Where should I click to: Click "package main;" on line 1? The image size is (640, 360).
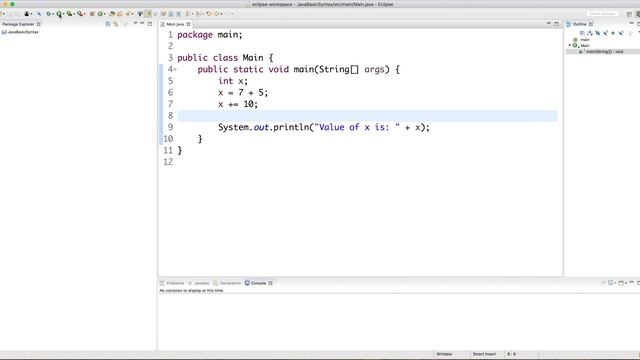coord(210,35)
